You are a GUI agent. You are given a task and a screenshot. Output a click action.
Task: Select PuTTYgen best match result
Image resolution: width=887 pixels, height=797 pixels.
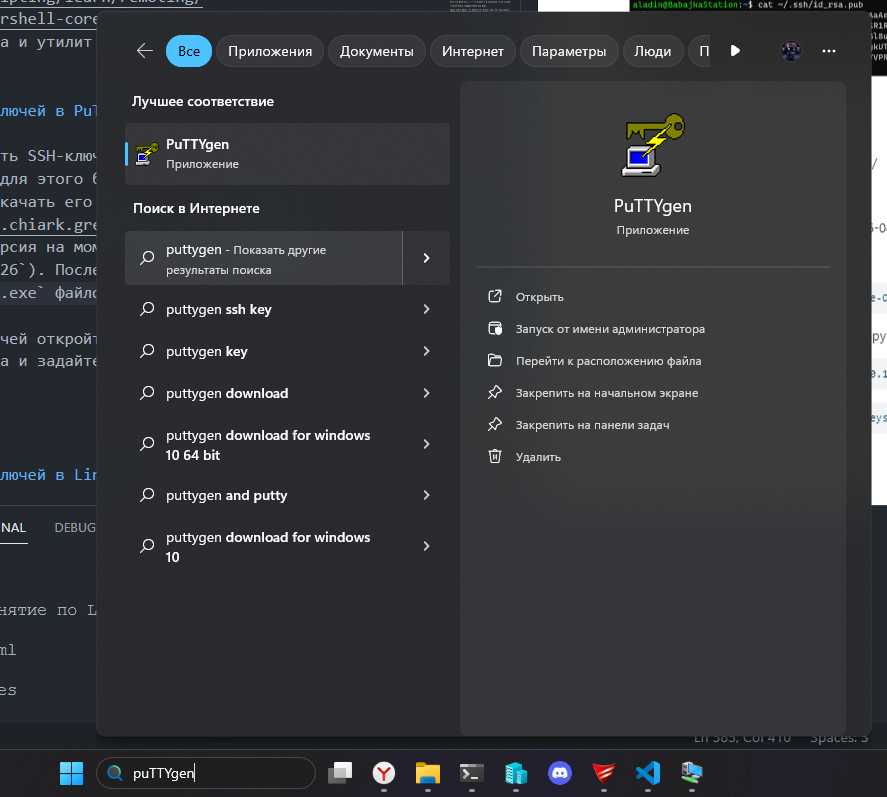[287, 154]
